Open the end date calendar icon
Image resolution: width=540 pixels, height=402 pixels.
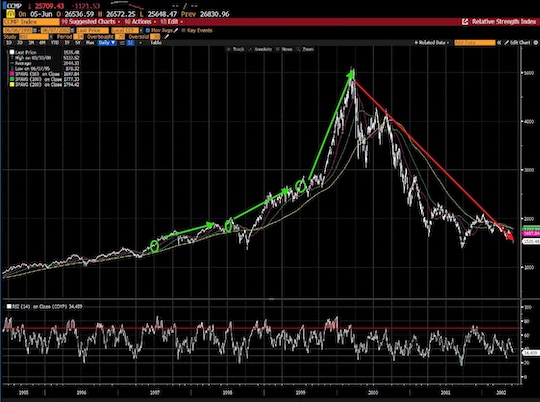click(73, 30)
